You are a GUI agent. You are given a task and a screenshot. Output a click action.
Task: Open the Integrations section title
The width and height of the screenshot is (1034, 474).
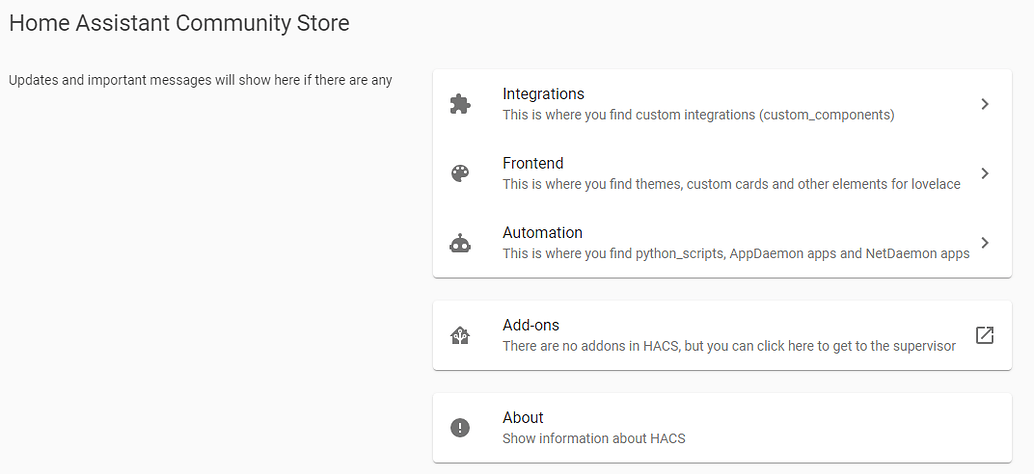[543, 94]
